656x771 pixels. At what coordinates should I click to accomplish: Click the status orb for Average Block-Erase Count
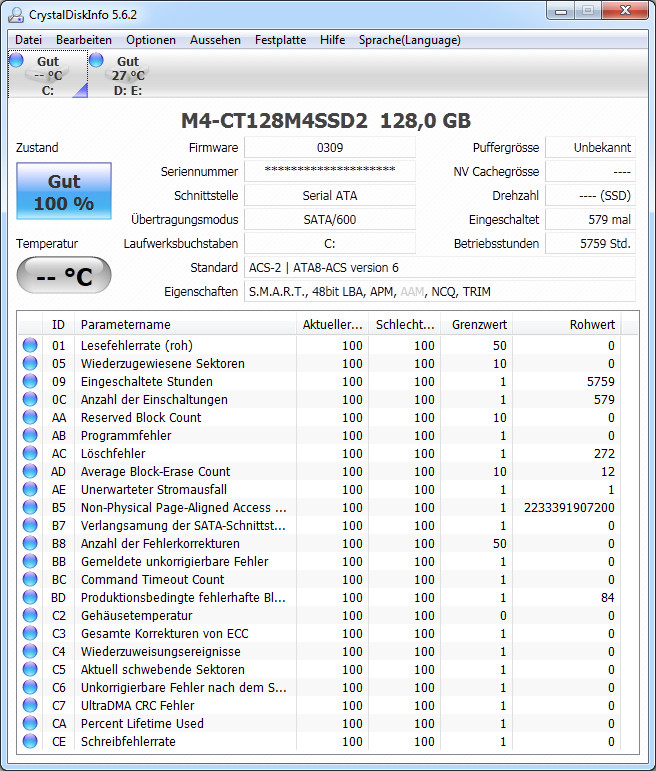click(x=30, y=471)
